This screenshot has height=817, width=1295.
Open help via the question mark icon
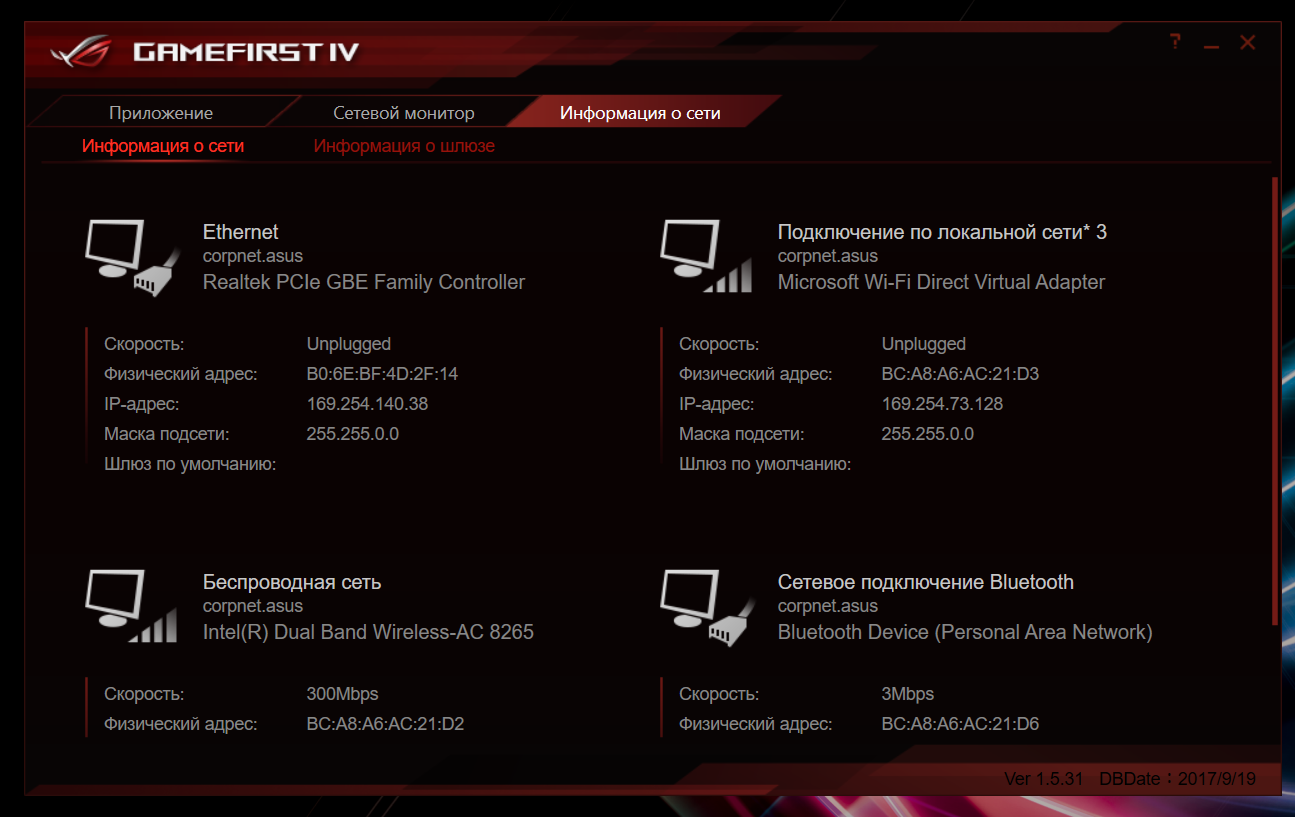click(1175, 42)
